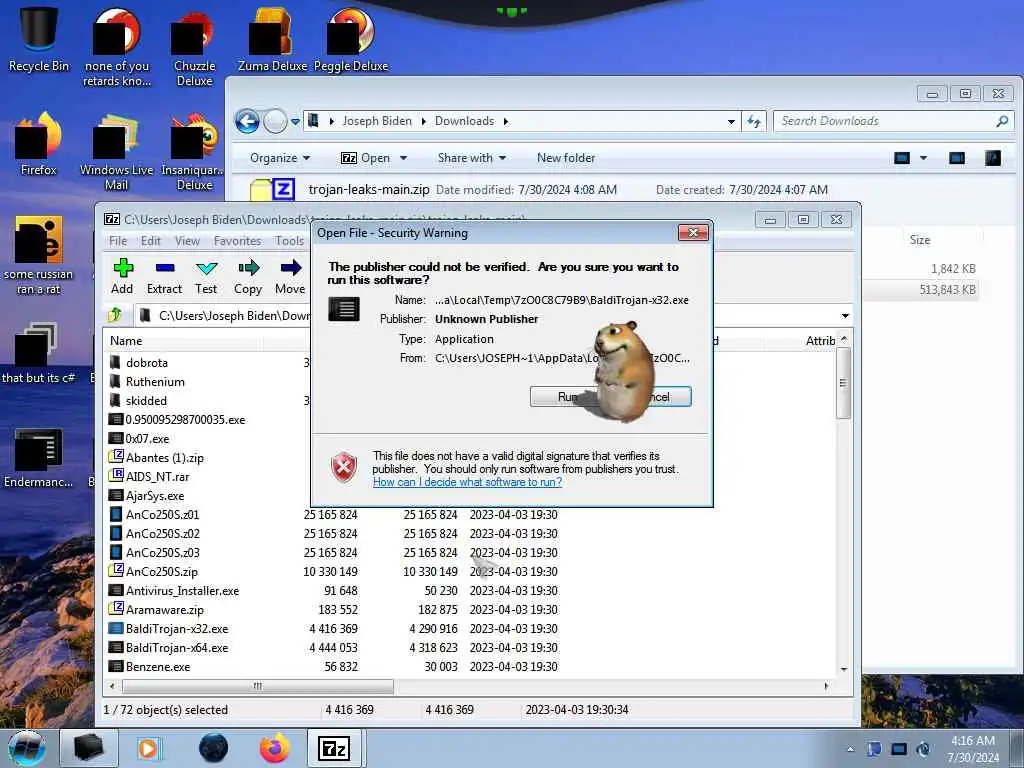Click the 7-Zip horizontal scrollbar thumb

[258, 686]
